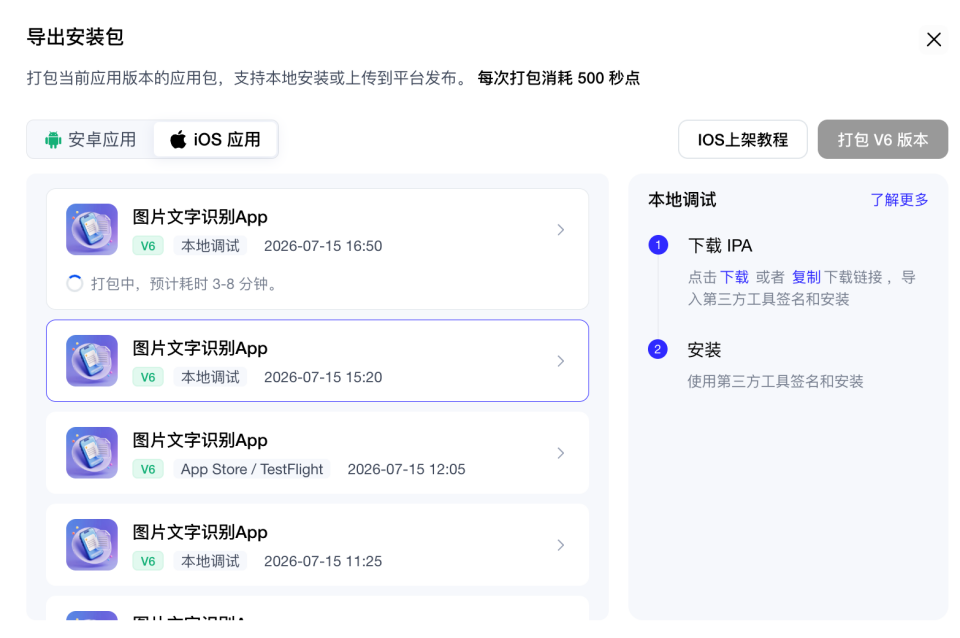Click the Android robot icon
This screenshot has height=638, width=960.
(x=53, y=140)
